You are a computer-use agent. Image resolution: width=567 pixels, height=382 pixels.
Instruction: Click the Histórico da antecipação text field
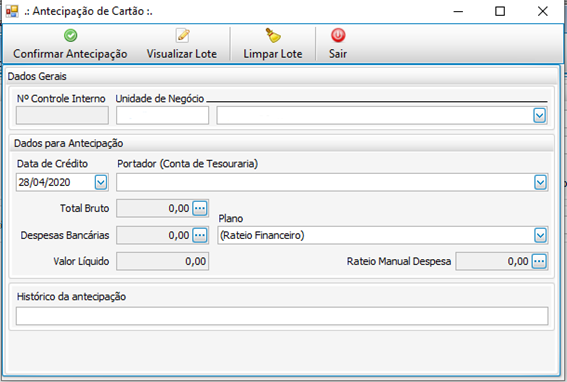[x=282, y=316]
